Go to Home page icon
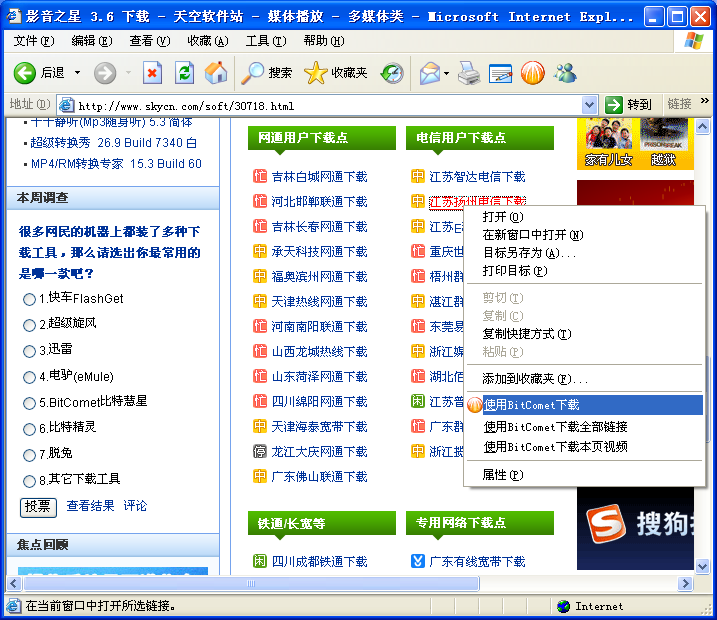The height and width of the screenshot is (620, 717). point(215,72)
